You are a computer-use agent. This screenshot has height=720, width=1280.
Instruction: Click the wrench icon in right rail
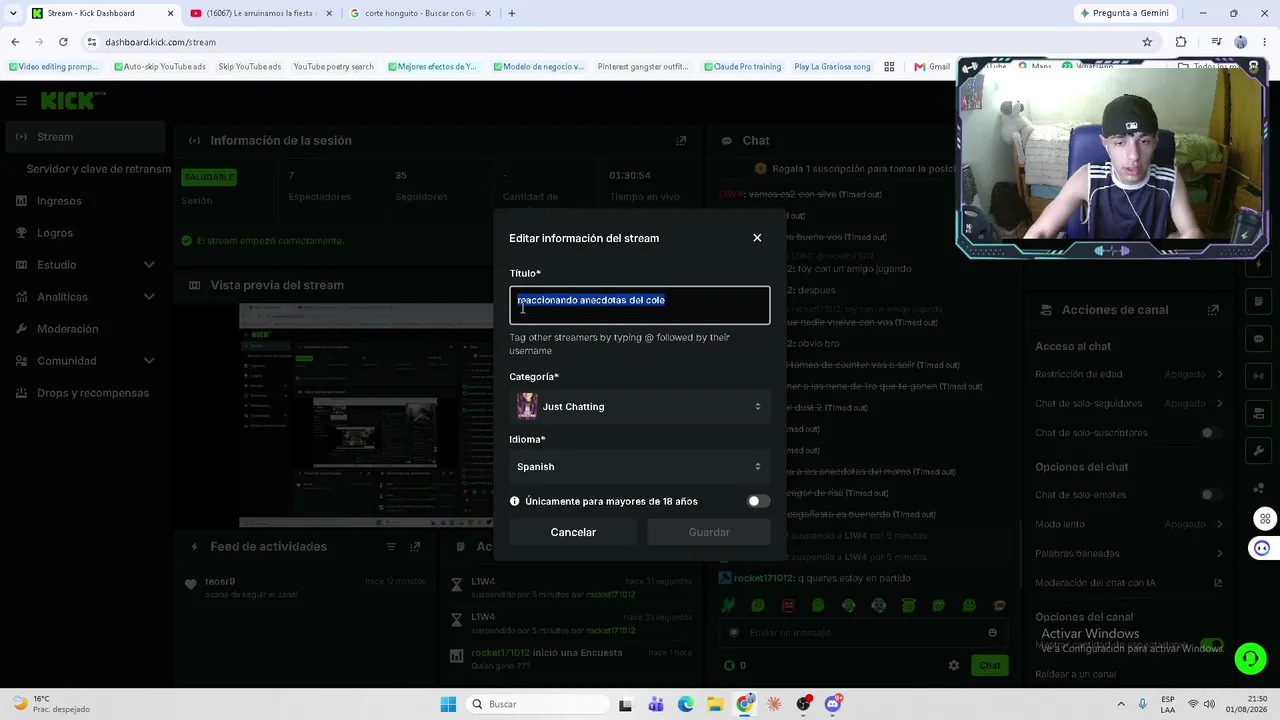pyautogui.click(x=1258, y=451)
